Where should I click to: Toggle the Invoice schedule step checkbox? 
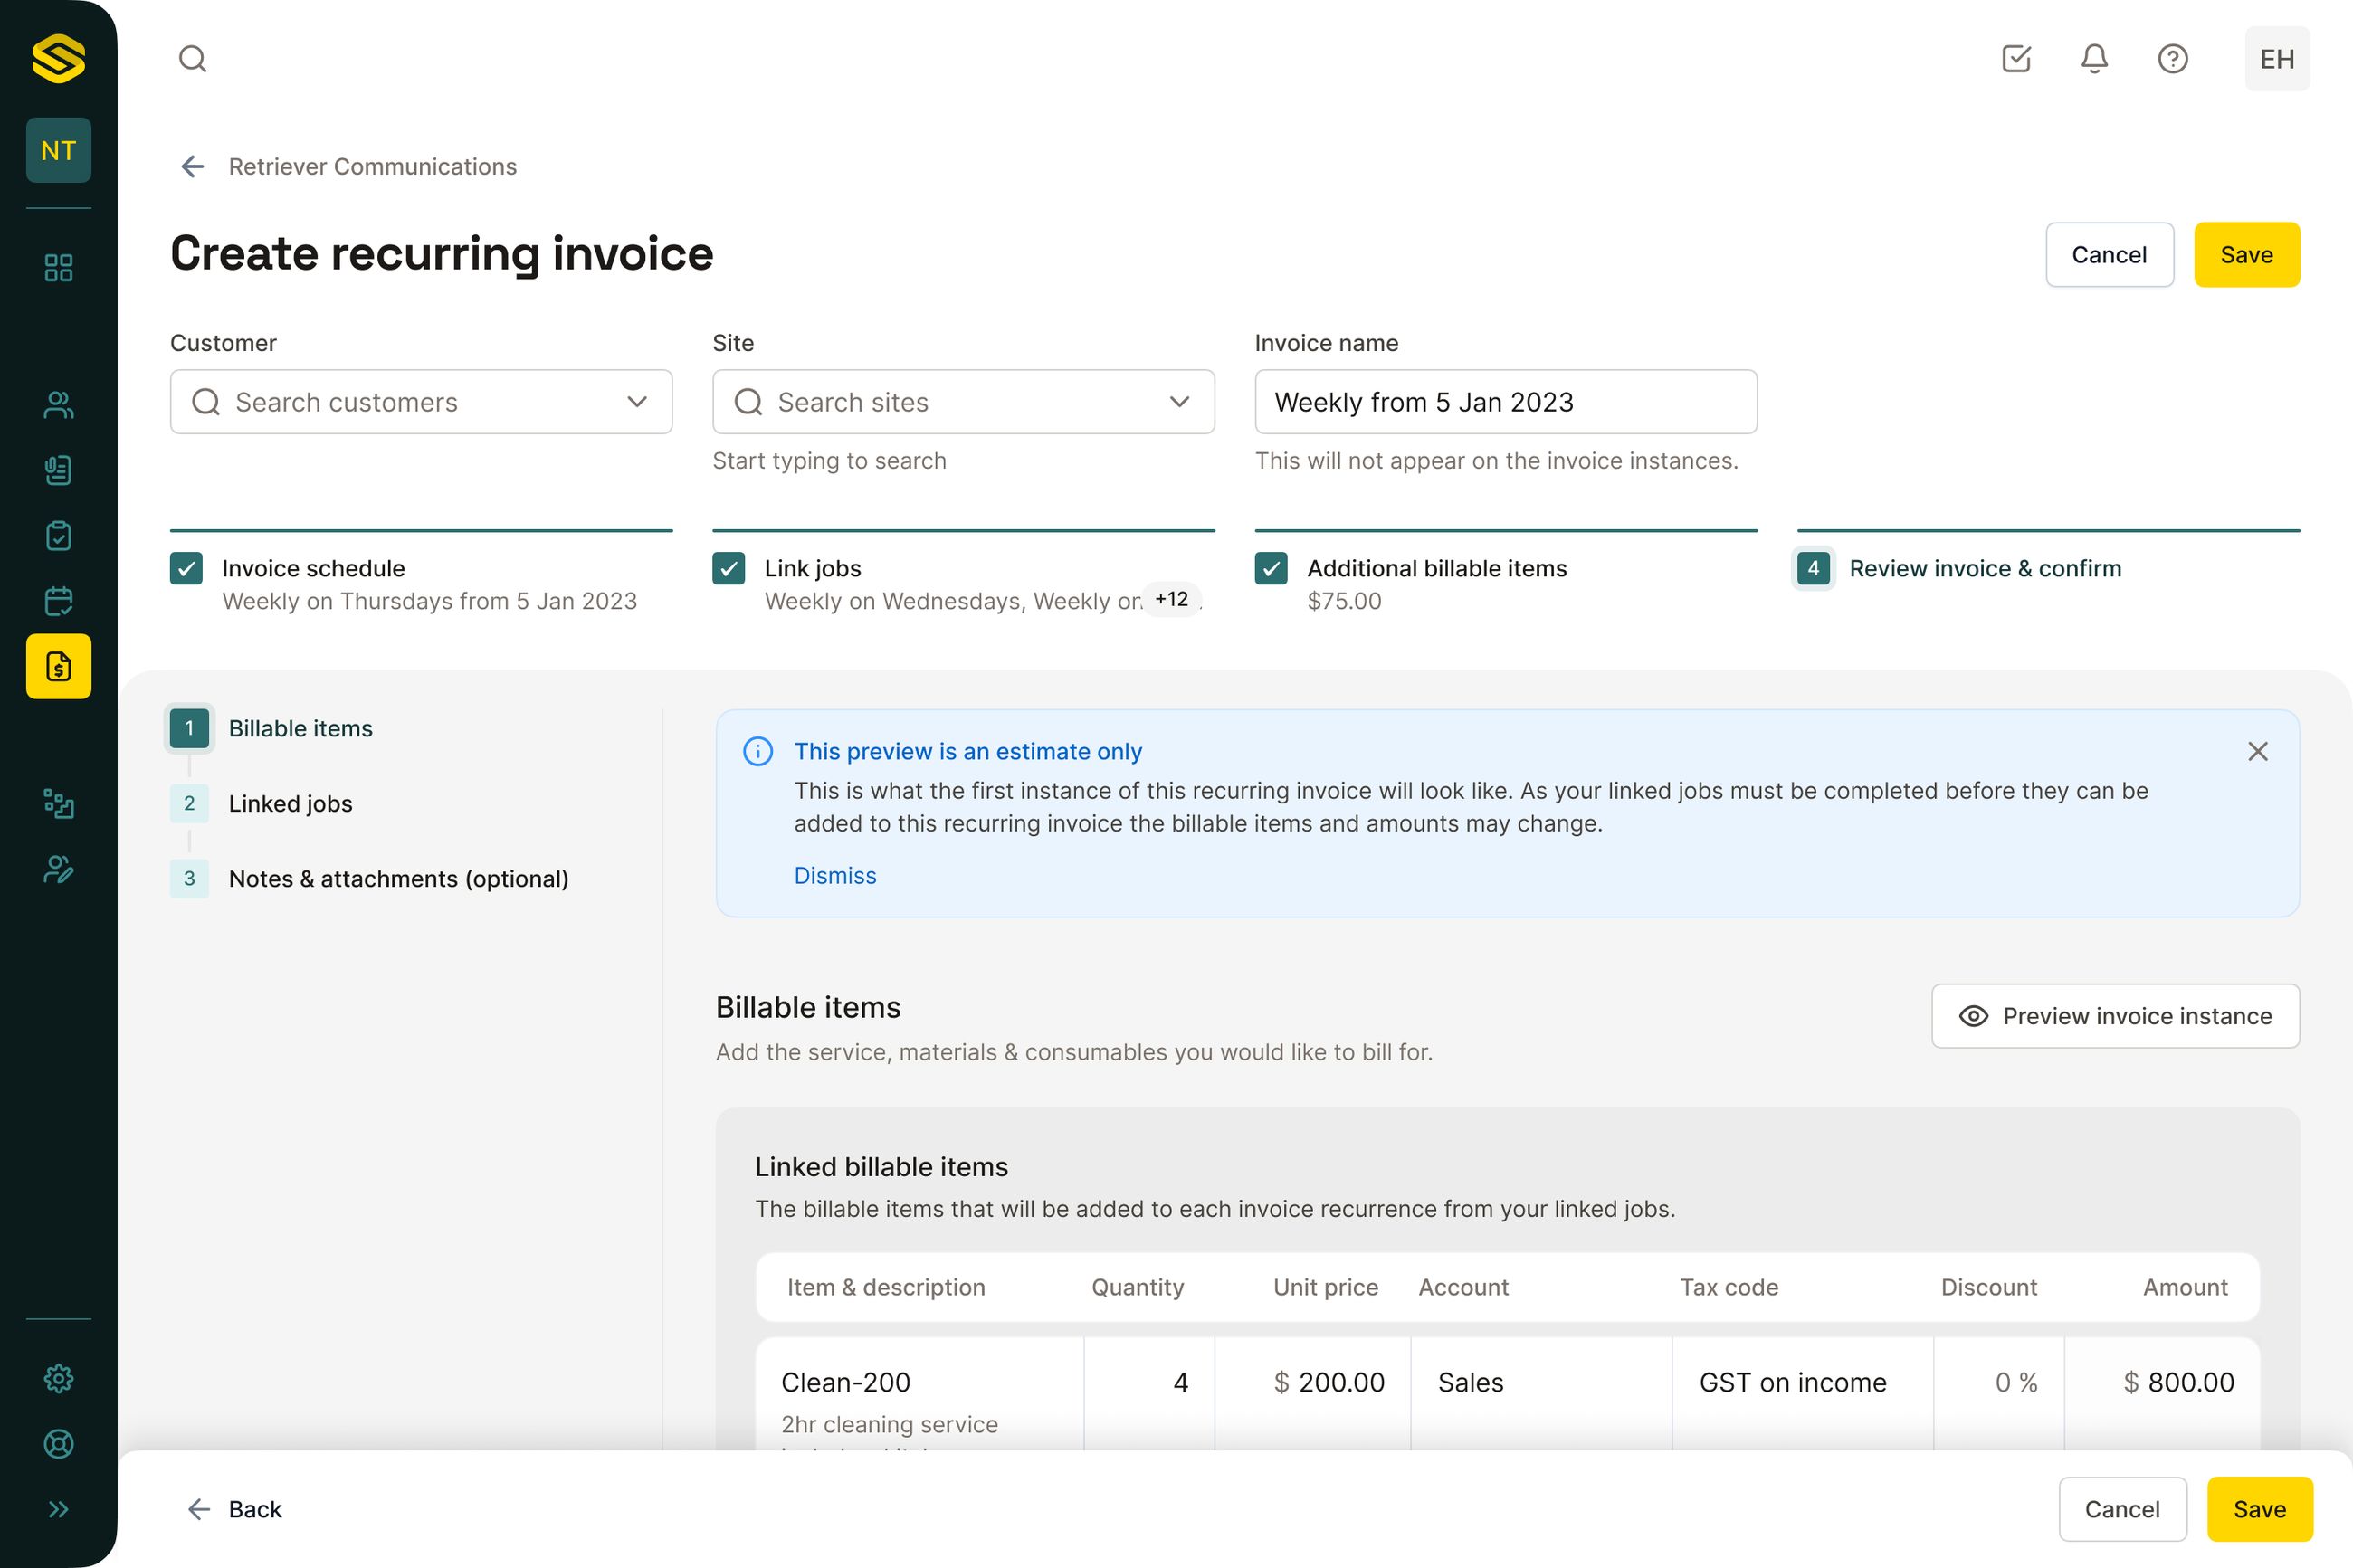187,569
